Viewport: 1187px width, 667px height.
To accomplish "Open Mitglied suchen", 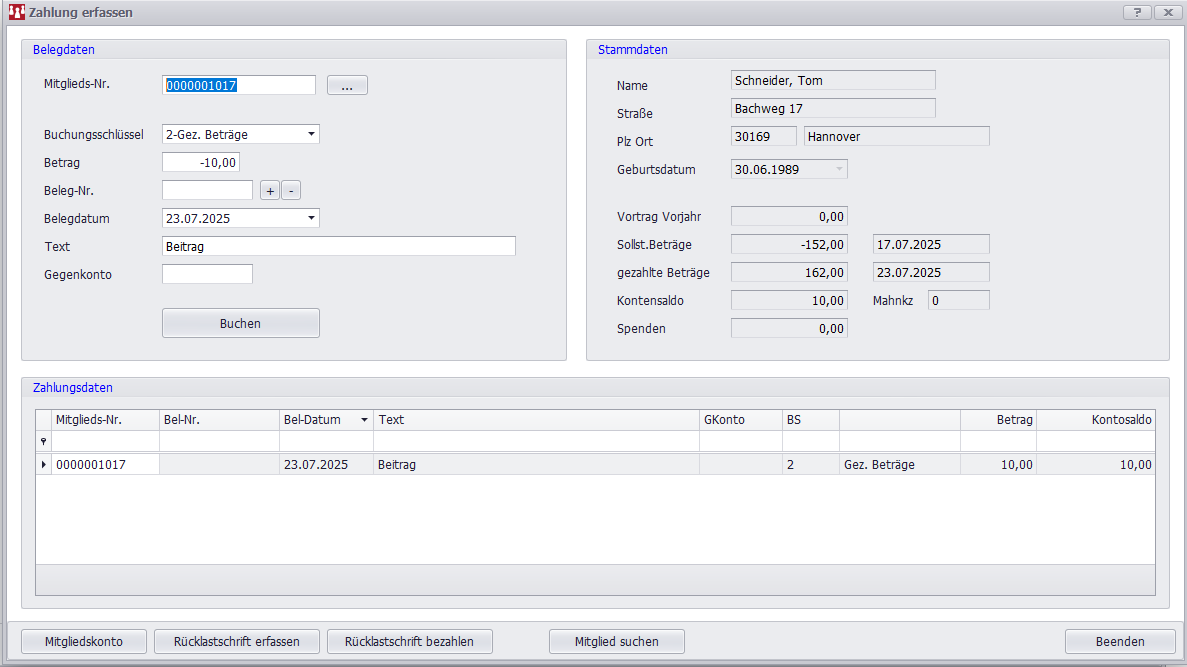I will coord(616,641).
